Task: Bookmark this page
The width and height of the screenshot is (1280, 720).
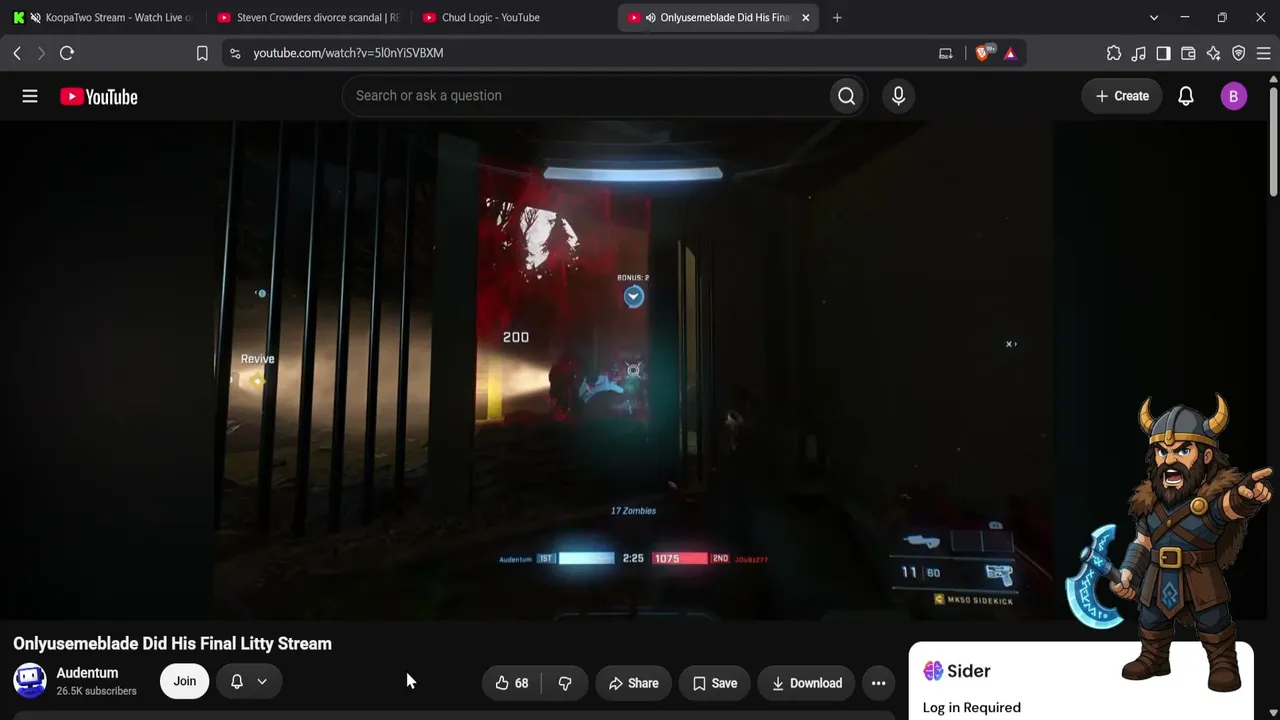Action: (202, 53)
